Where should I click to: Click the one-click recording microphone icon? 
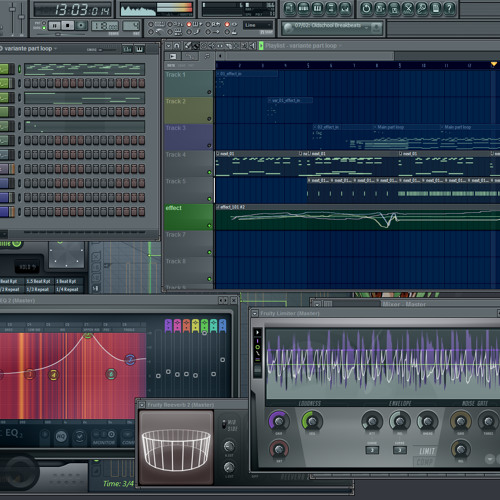pos(422,8)
